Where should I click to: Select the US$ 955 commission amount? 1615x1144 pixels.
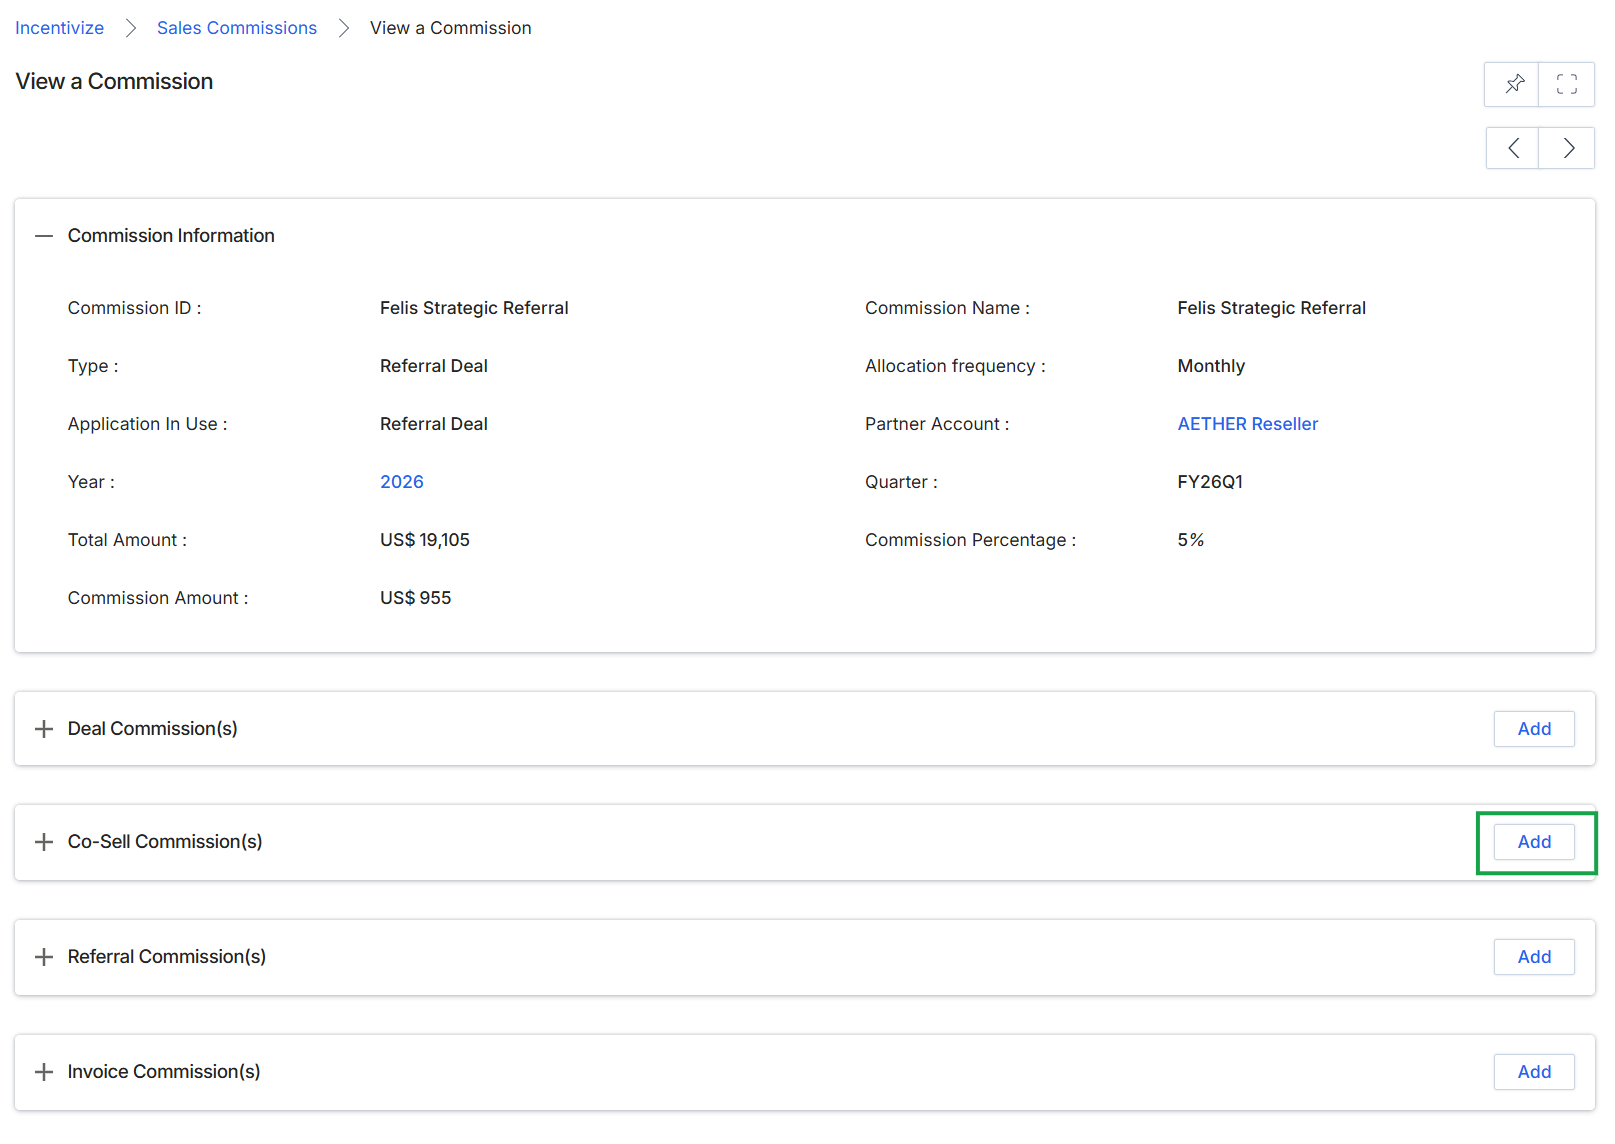click(416, 598)
